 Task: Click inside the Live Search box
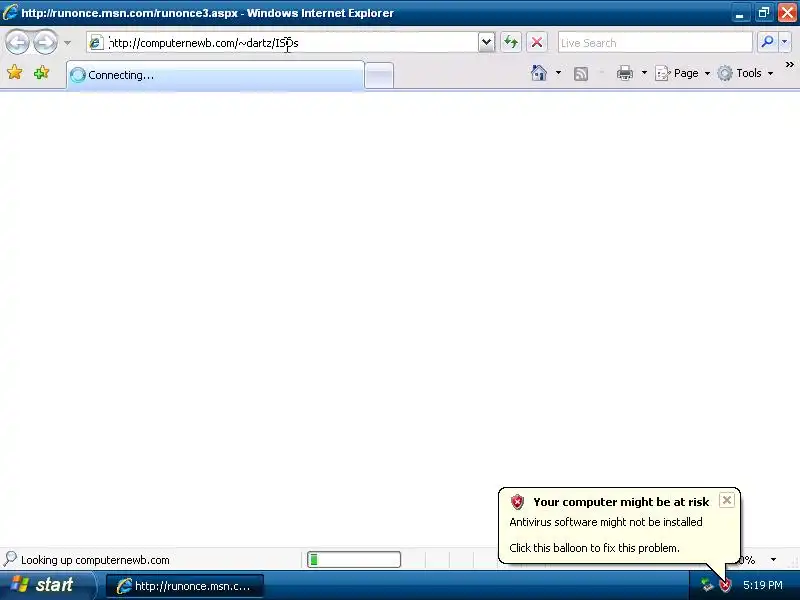[x=655, y=43]
